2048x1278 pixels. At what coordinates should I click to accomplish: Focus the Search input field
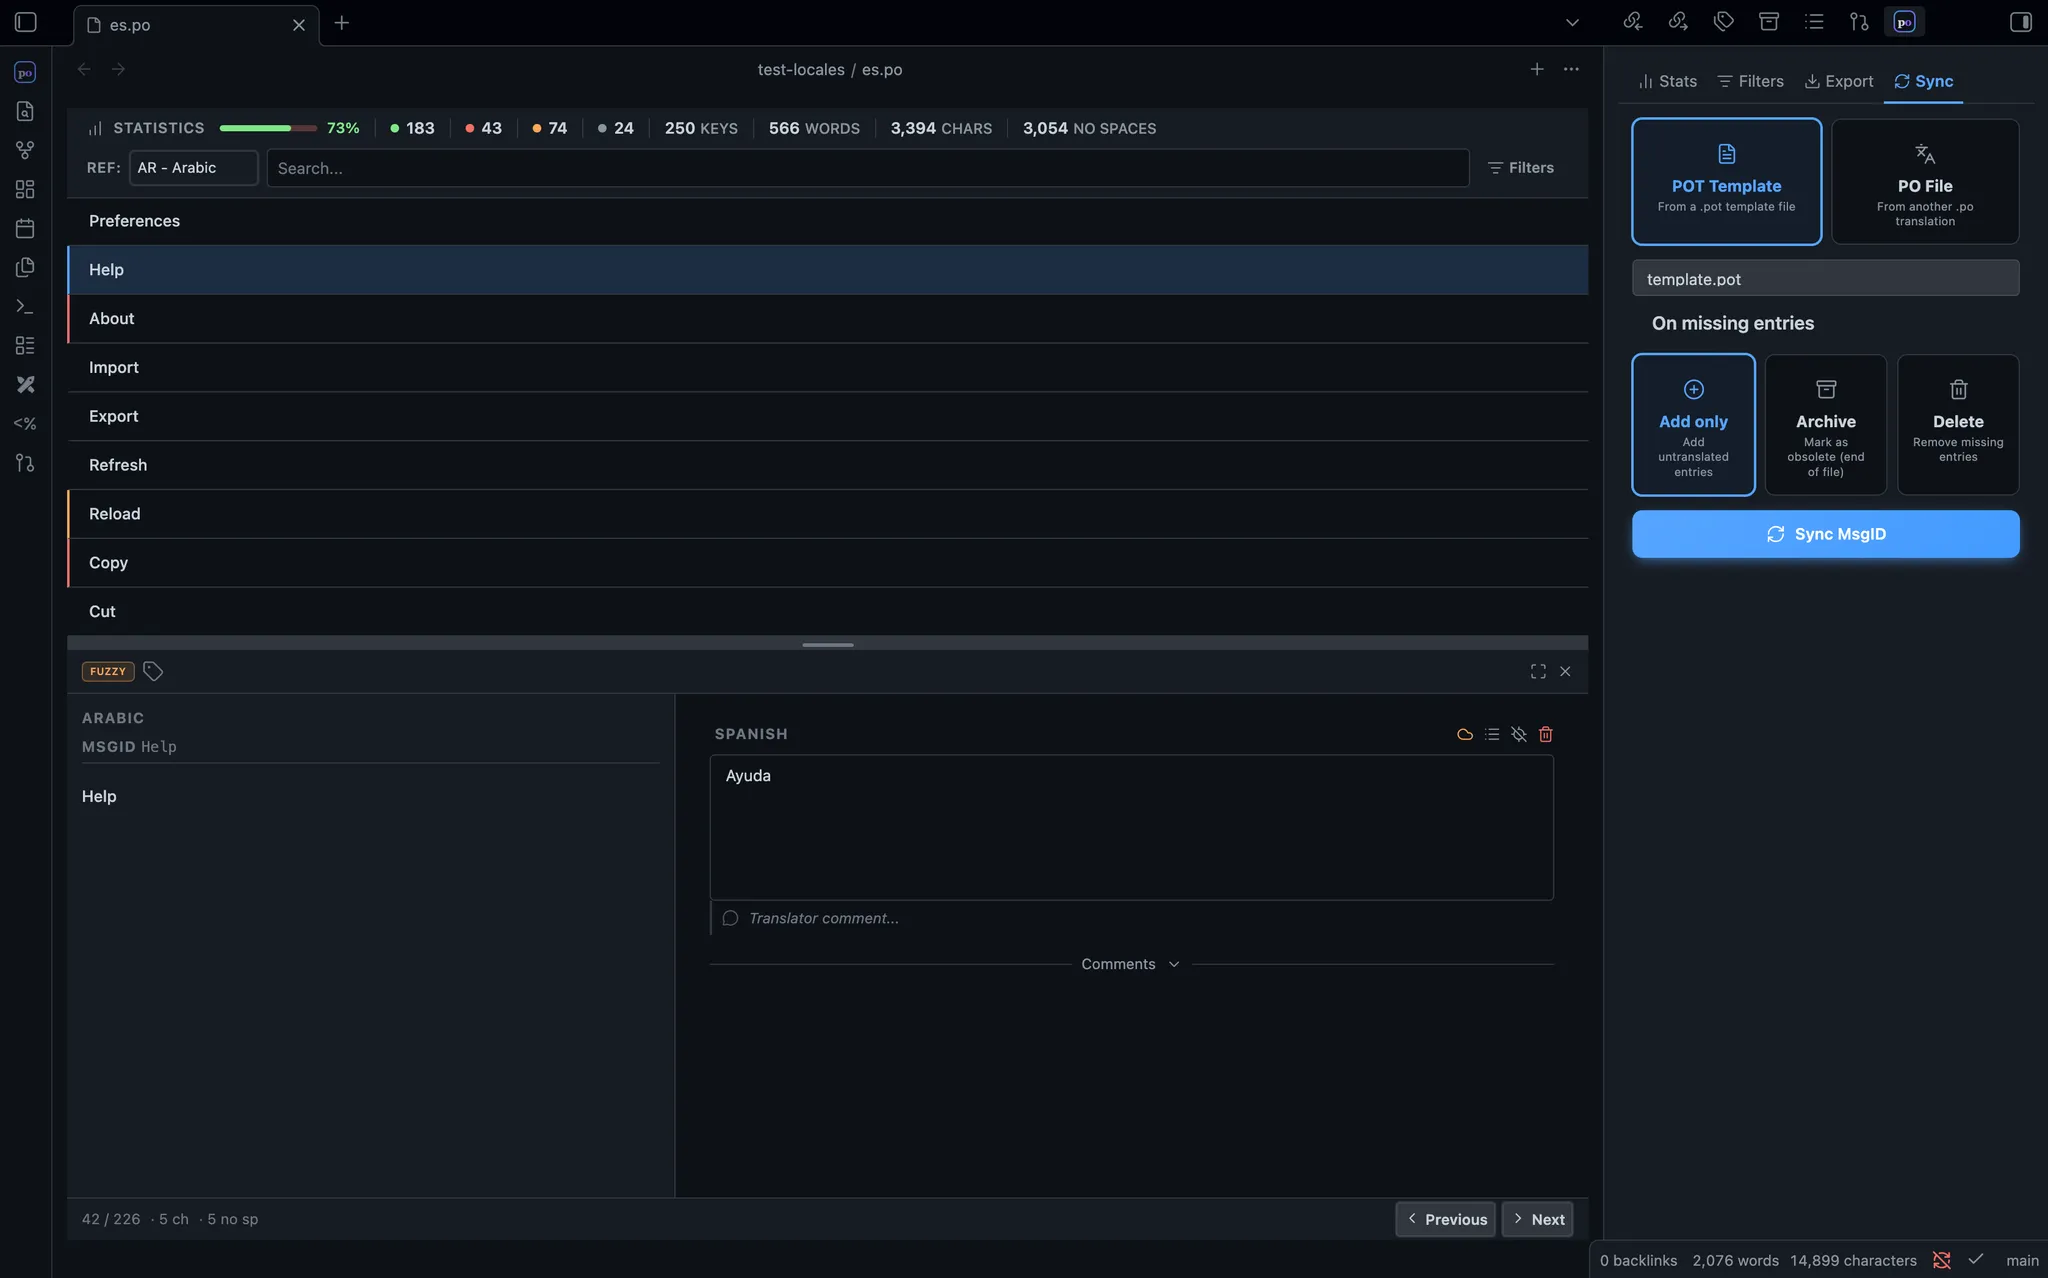pos(867,168)
